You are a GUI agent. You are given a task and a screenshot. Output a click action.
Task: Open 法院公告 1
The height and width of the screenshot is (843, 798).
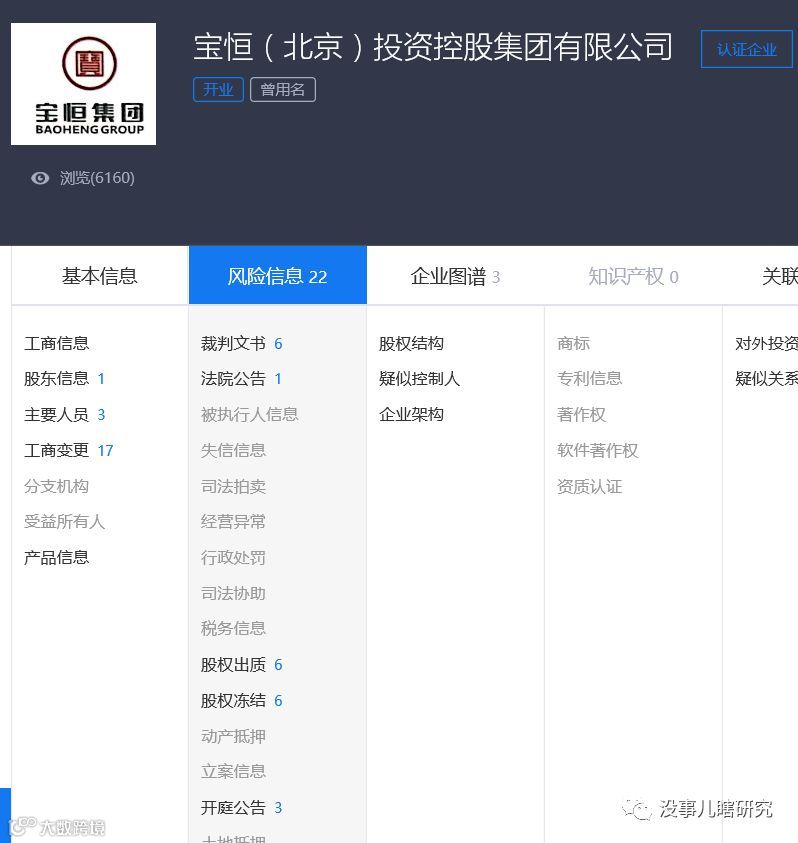click(x=241, y=378)
